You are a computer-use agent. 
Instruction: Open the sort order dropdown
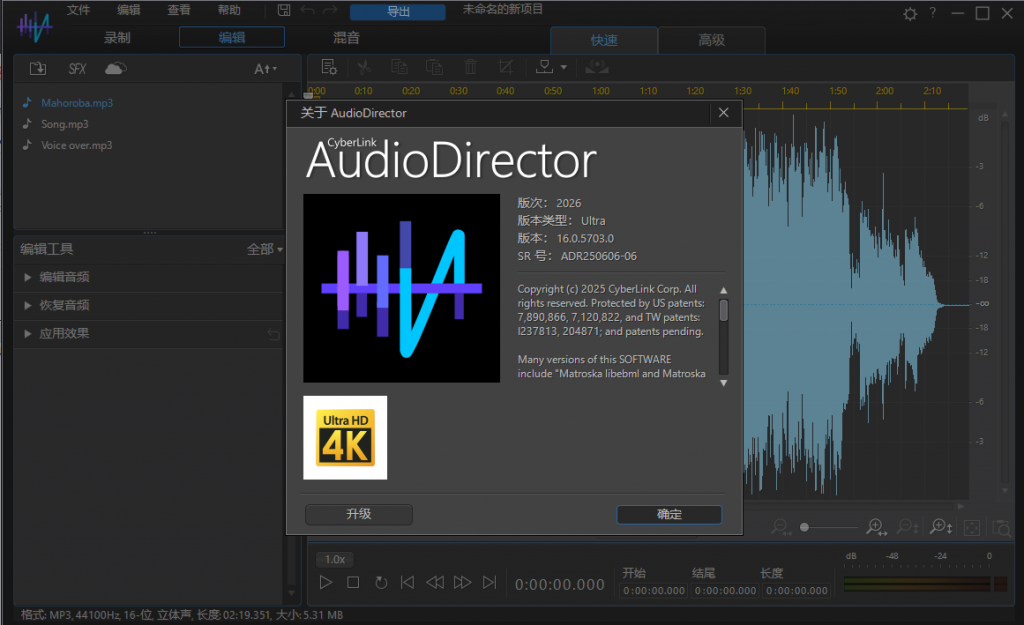tap(265, 68)
